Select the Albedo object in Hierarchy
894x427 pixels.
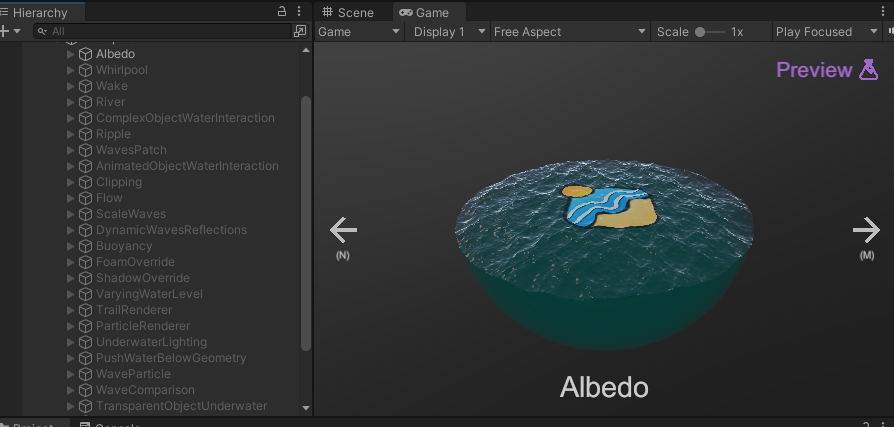coord(115,54)
